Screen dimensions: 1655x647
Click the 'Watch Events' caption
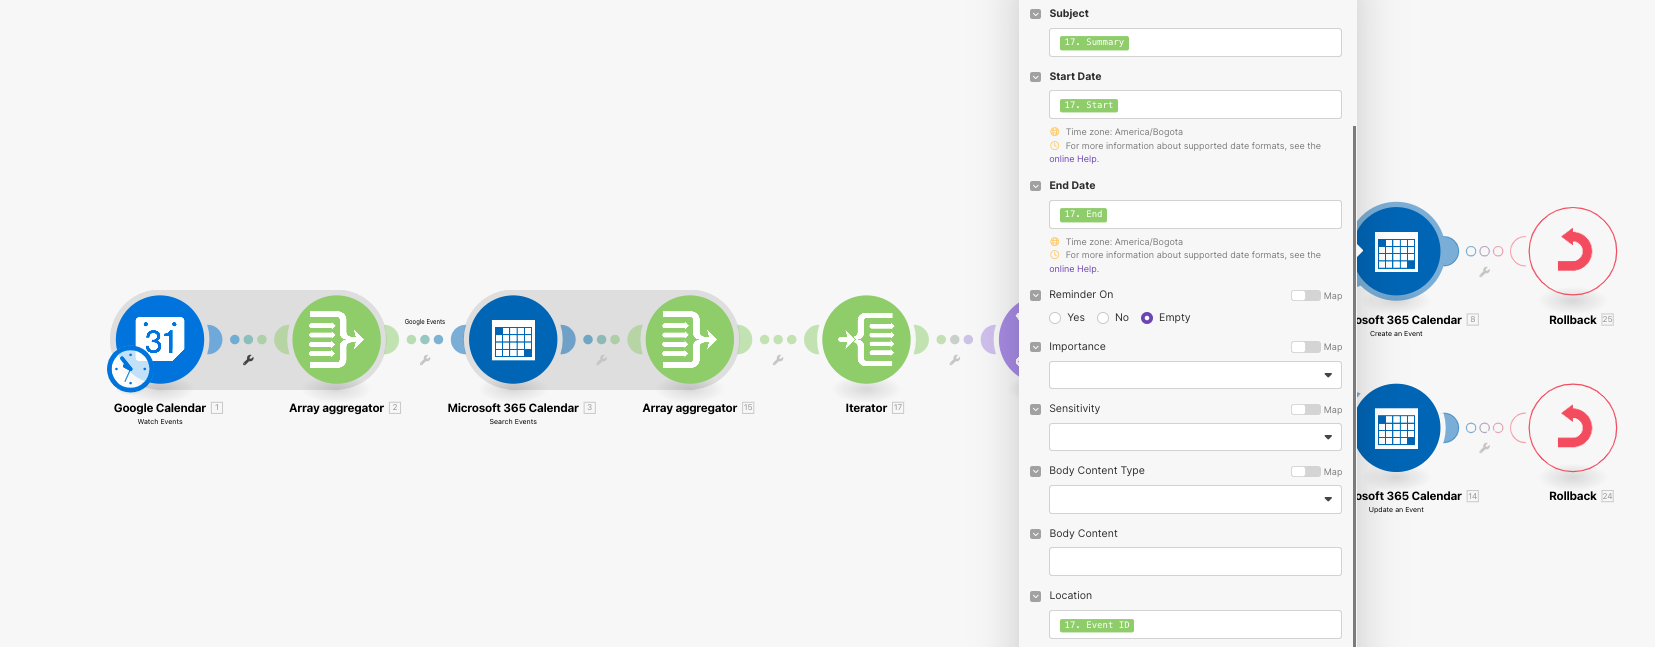point(160,422)
